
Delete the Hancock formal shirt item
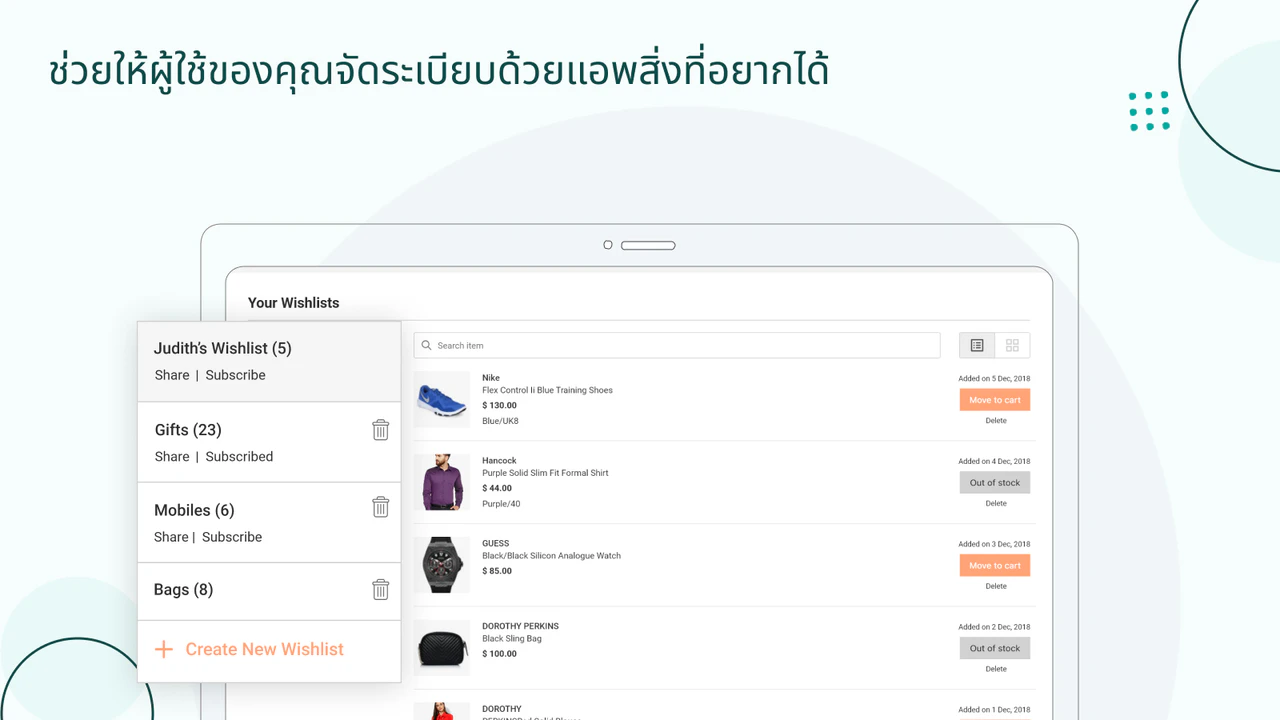pos(996,504)
